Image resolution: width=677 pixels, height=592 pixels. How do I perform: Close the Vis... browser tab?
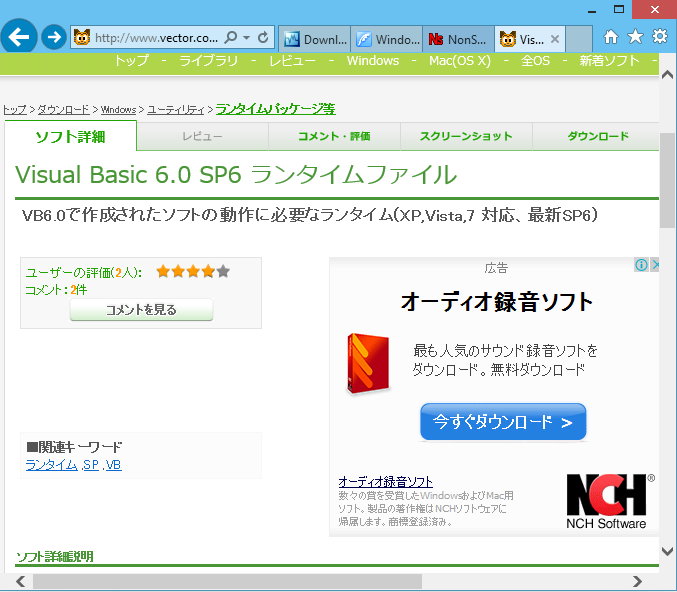(555, 39)
